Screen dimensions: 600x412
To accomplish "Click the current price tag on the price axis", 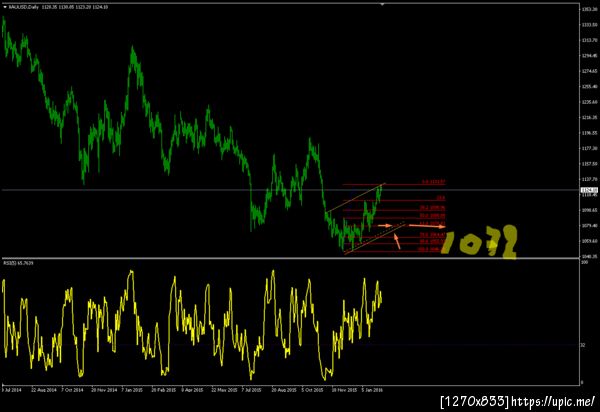I will coord(589,190).
